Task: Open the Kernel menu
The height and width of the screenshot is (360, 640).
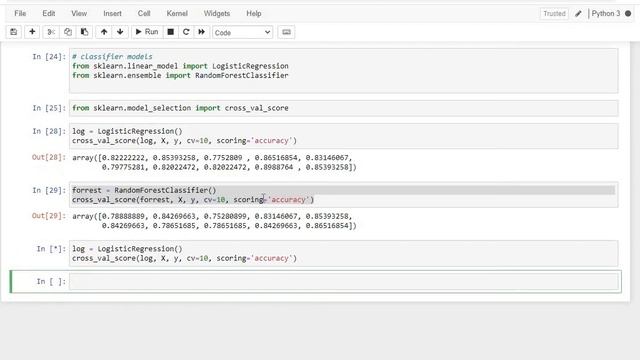Action: pos(177,13)
